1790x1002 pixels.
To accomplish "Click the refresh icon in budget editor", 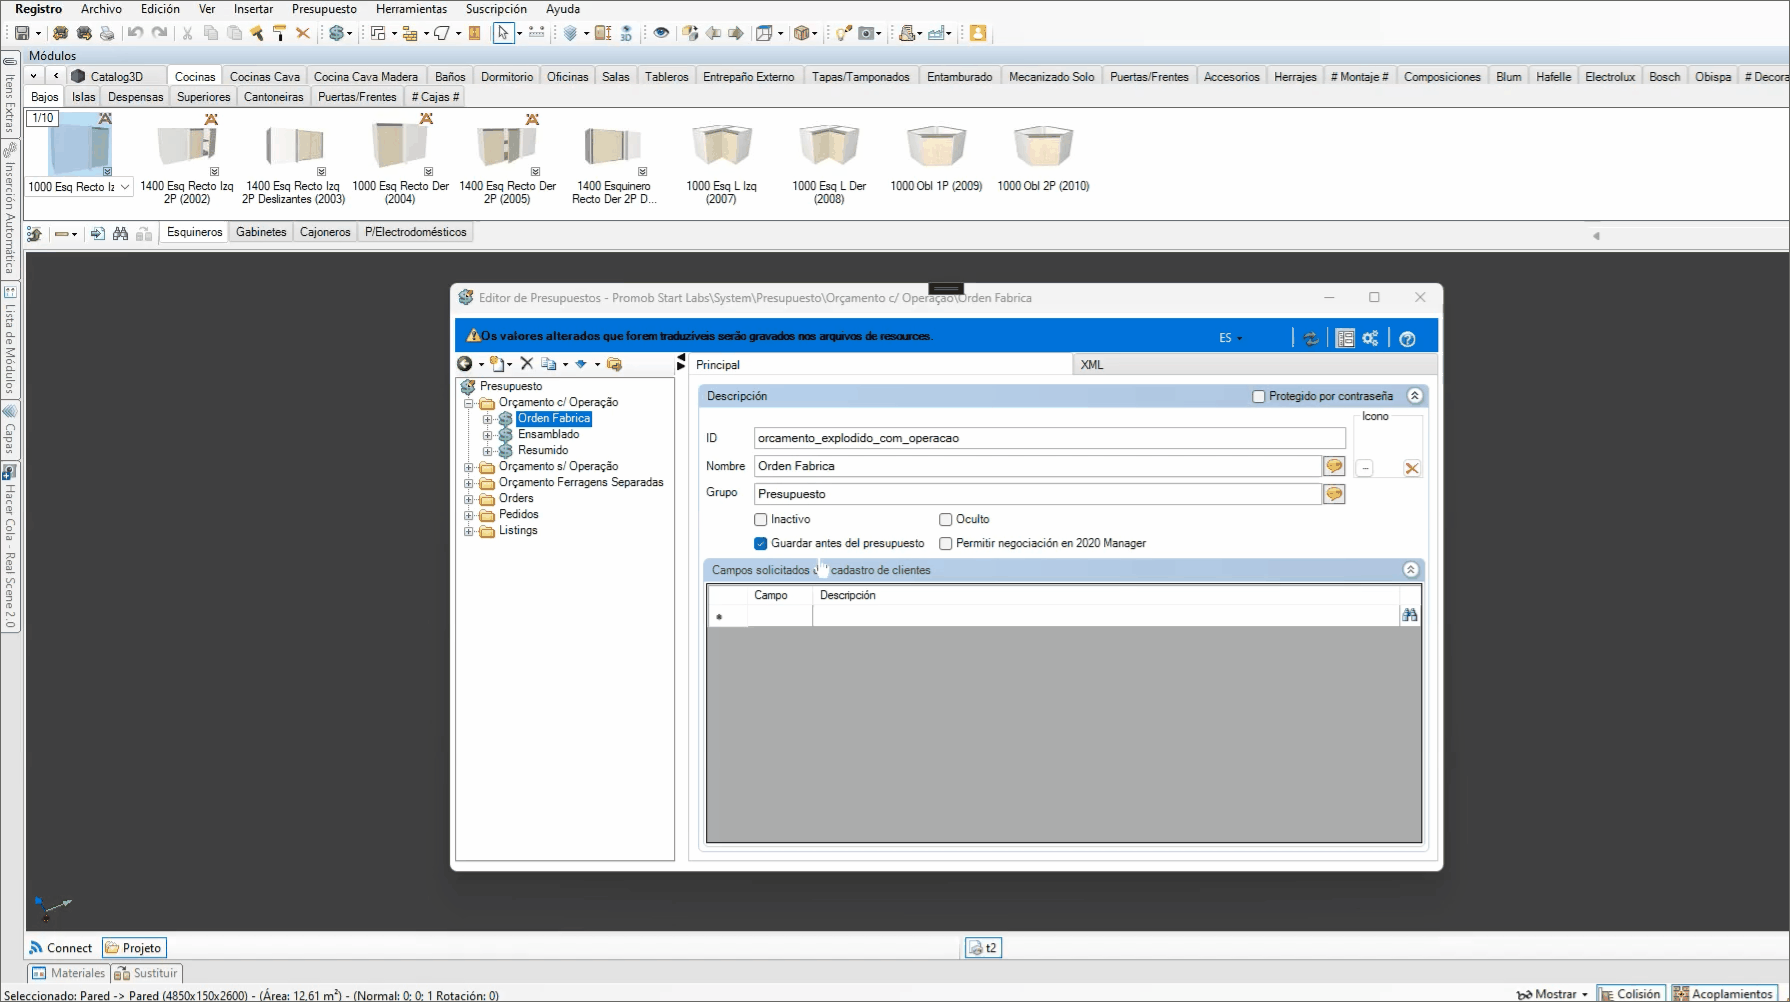I will click(x=1311, y=339).
